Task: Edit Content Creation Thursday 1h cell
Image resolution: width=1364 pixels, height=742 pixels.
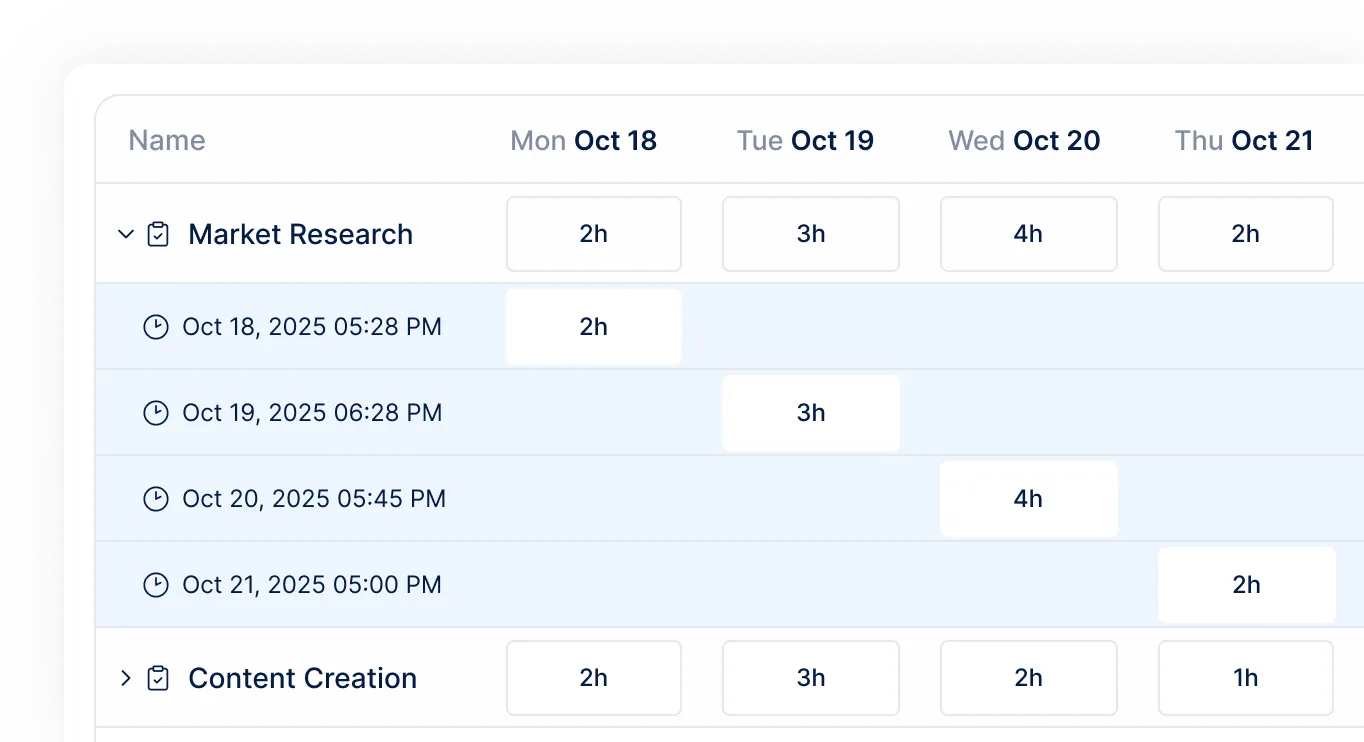Action: (x=1246, y=678)
